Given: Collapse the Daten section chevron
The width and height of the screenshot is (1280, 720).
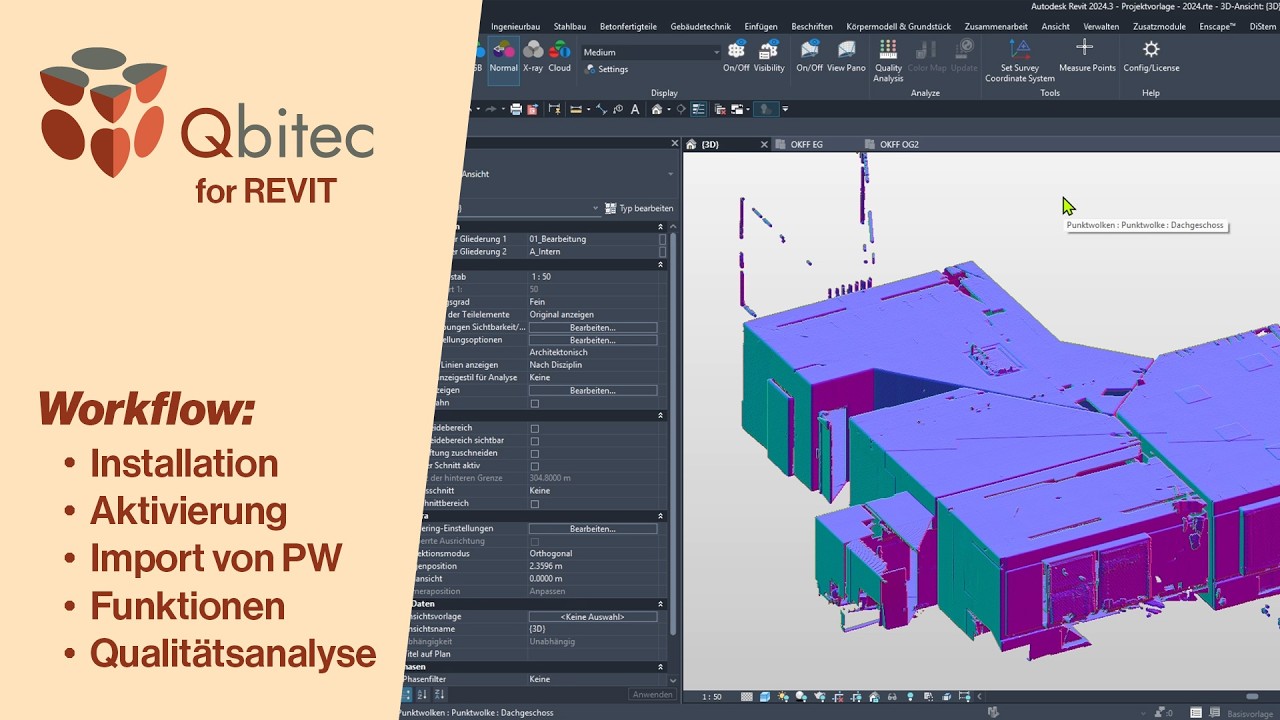Looking at the screenshot, I should [660, 604].
